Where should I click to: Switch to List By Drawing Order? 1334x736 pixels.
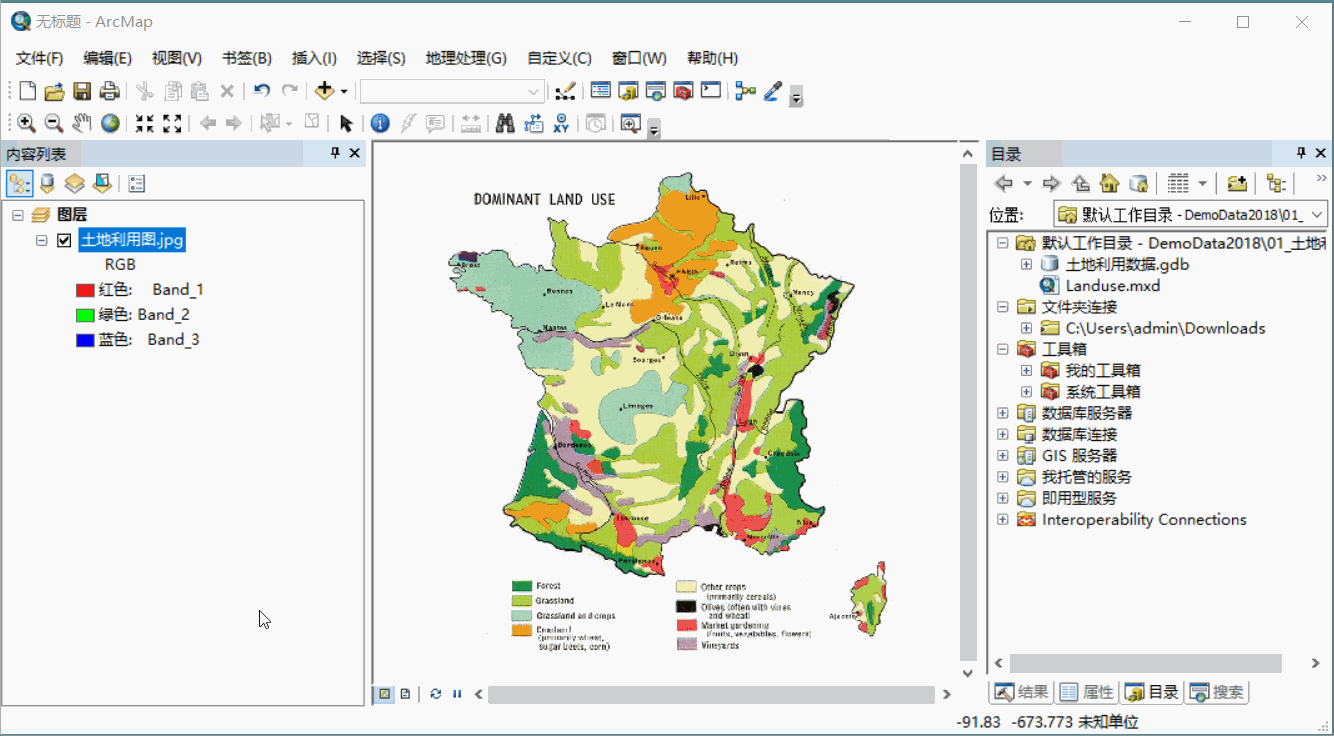pyautogui.click(x=19, y=183)
